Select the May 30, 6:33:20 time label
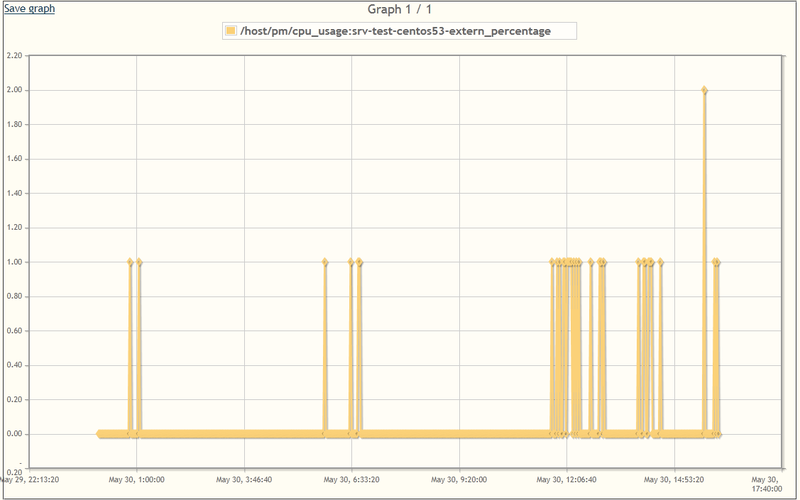This screenshot has height=500, width=800. [x=352, y=479]
